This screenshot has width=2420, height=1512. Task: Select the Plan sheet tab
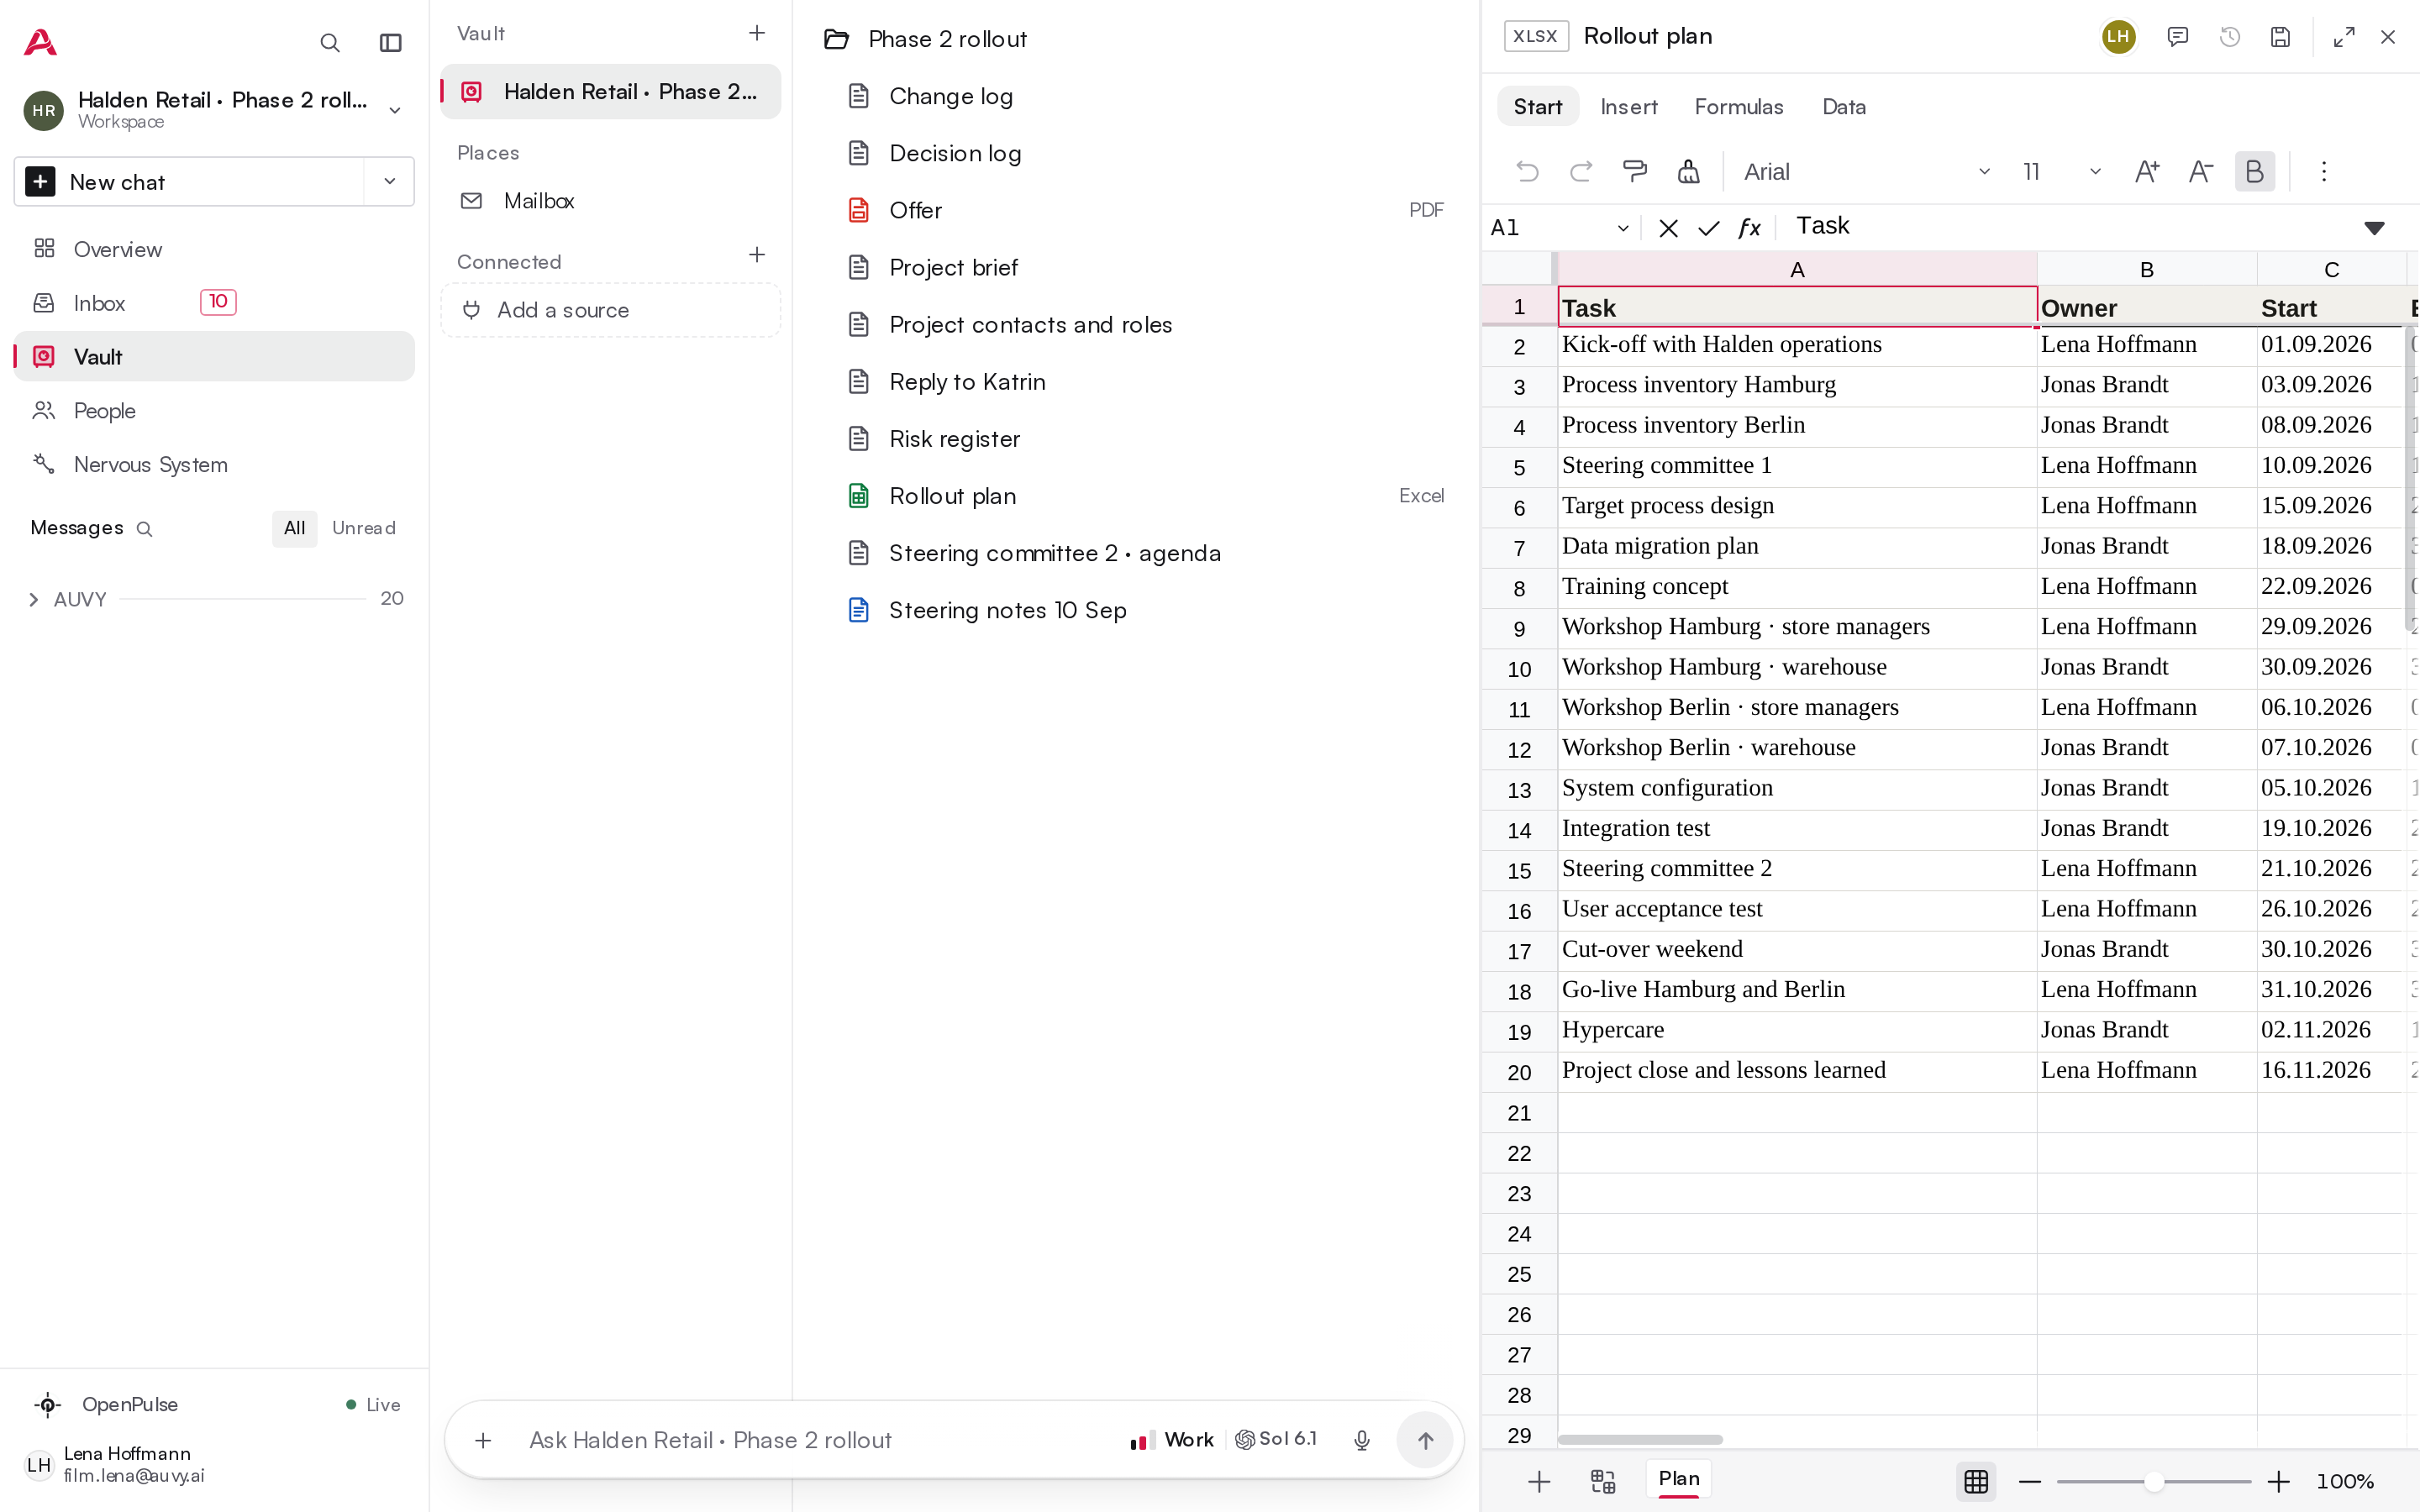coord(1679,1479)
